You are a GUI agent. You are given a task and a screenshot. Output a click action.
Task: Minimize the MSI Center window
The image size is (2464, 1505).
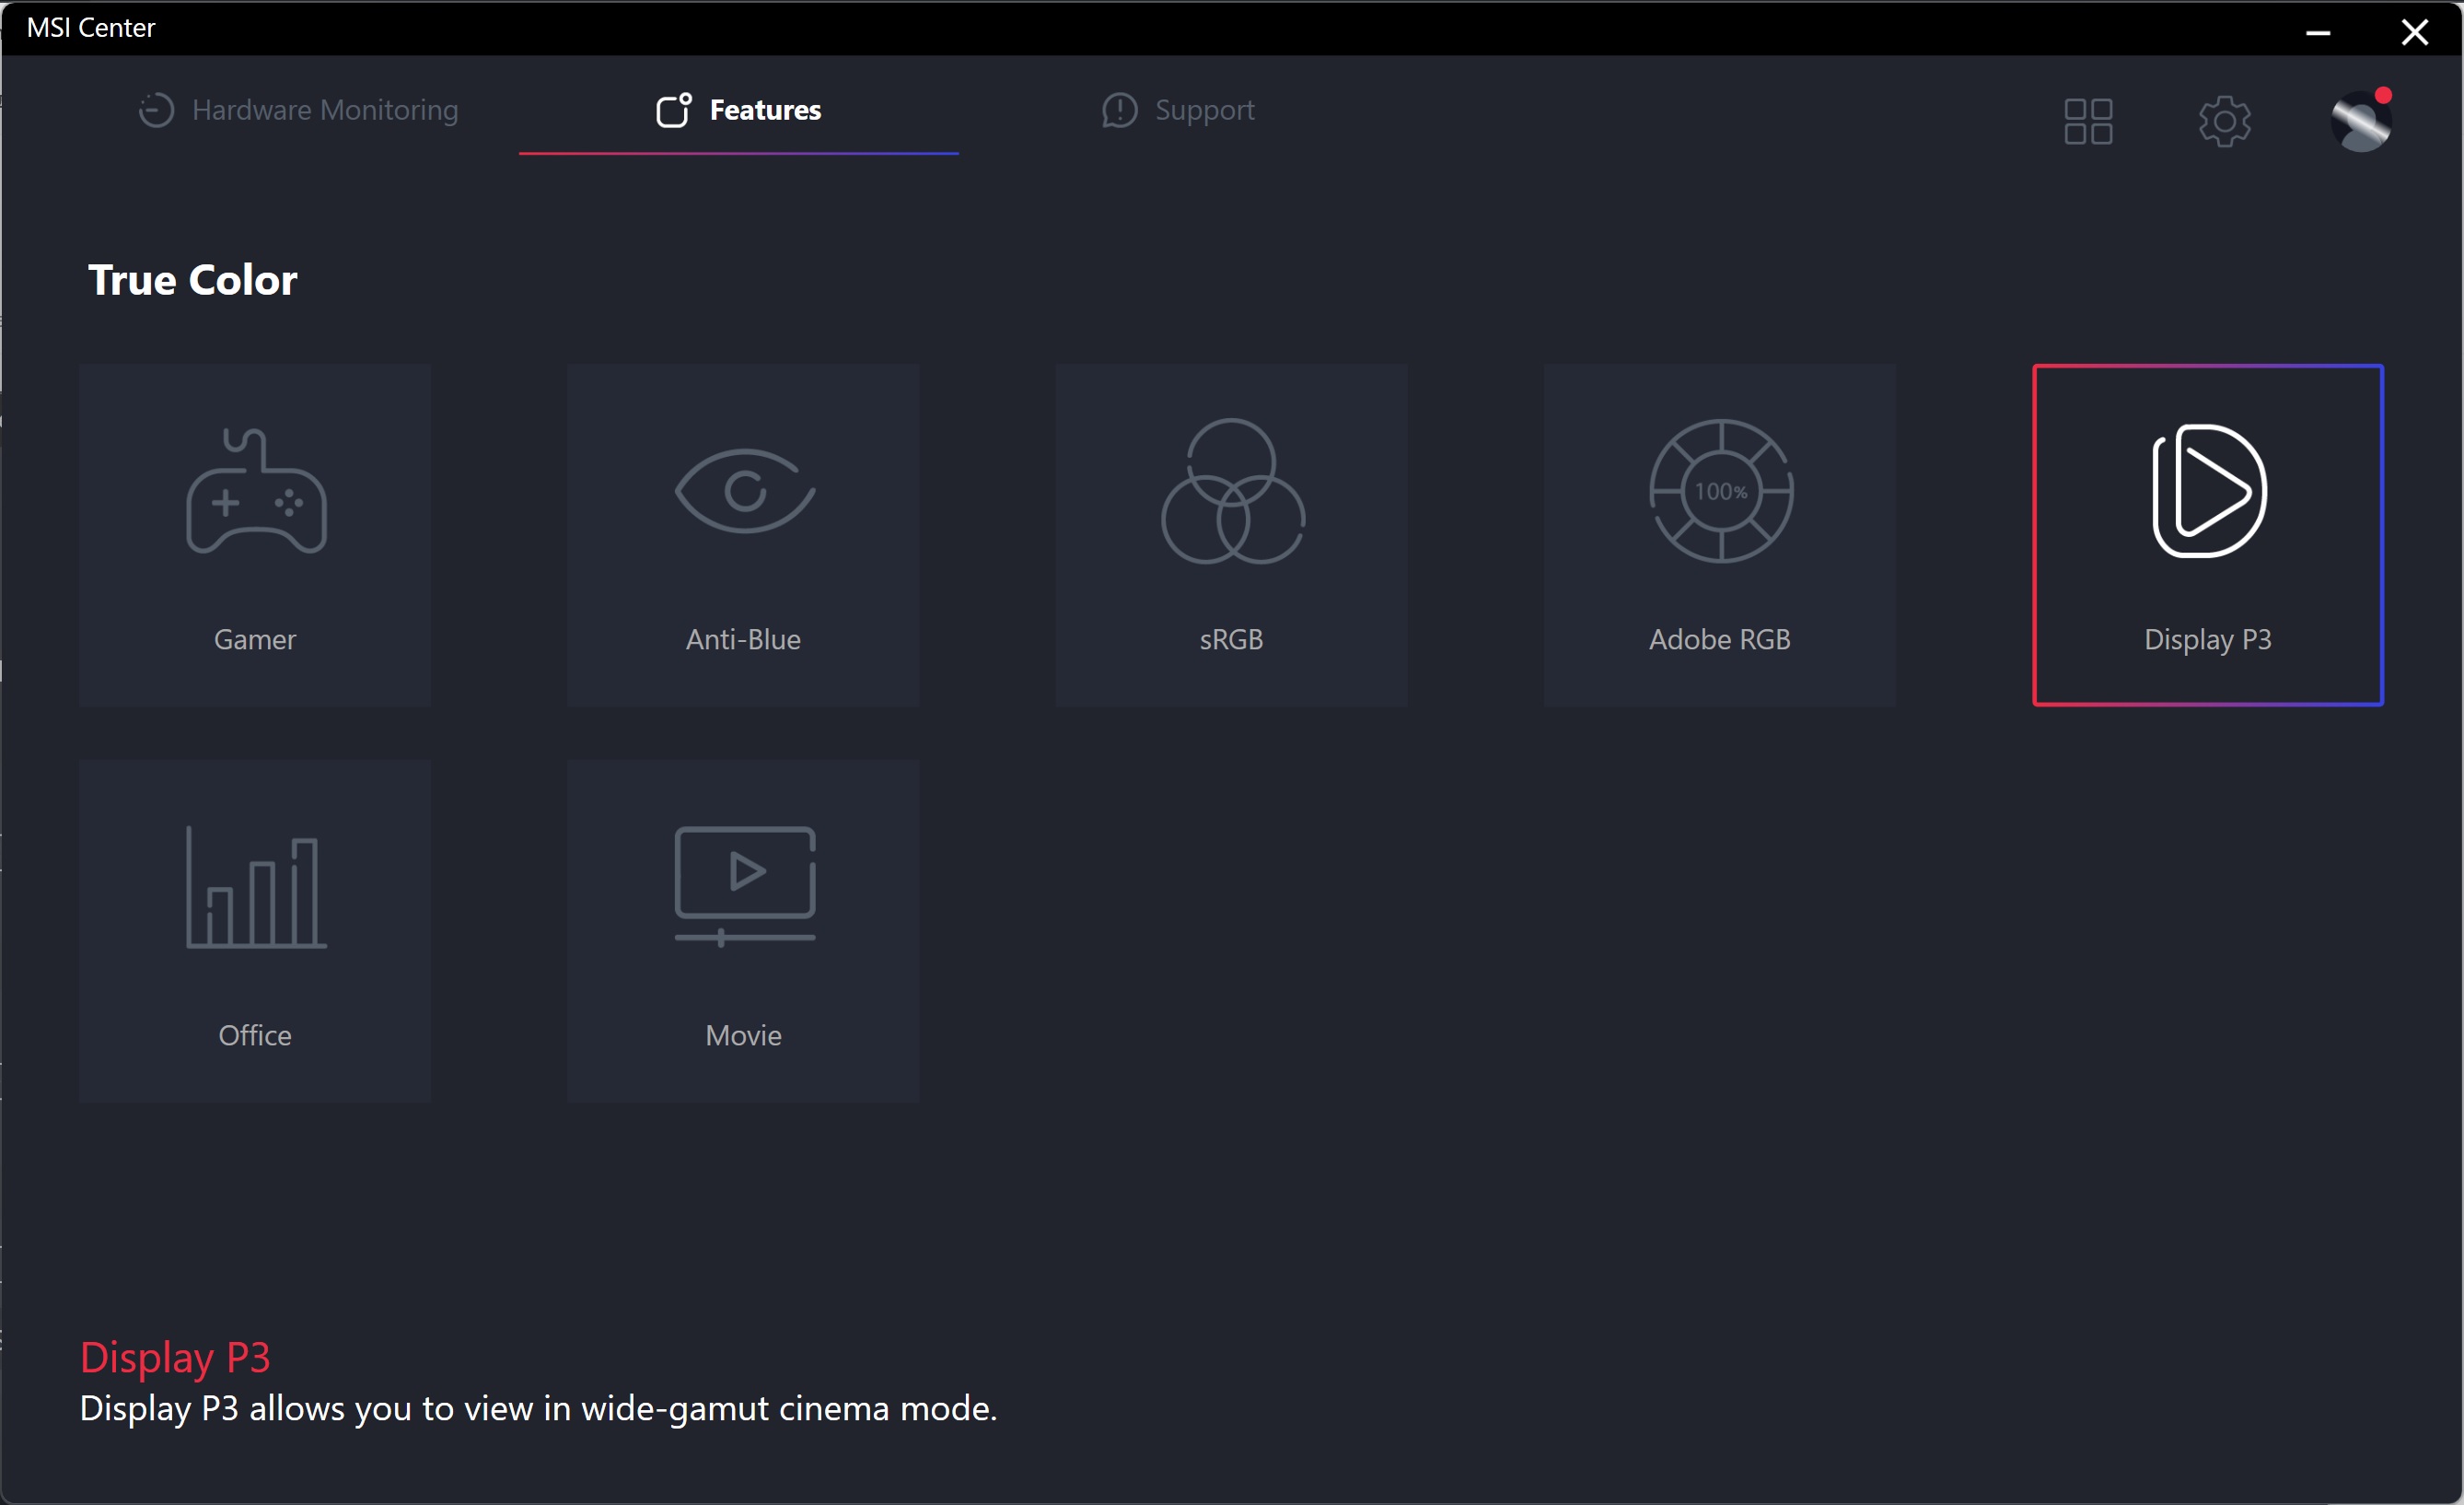2318,32
